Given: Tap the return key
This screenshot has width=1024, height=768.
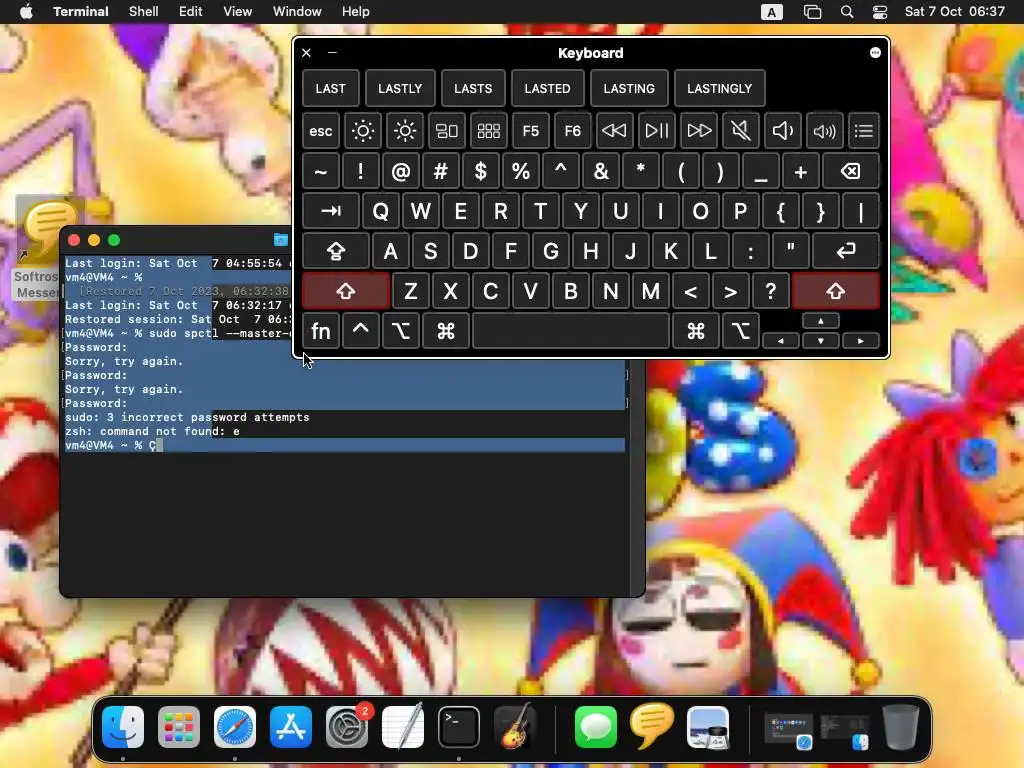Looking at the screenshot, I should tap(846, 251).
